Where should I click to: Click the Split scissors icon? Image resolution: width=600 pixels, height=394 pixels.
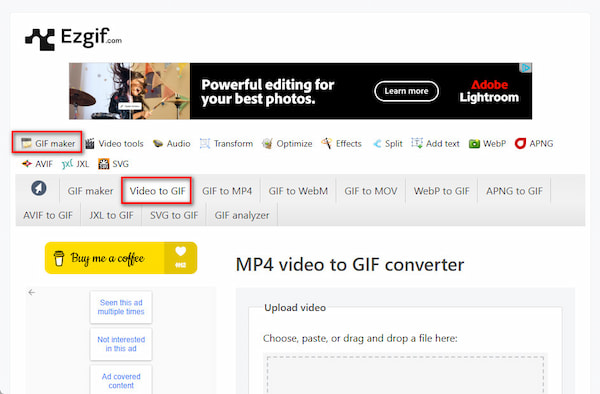click(377, 143)
